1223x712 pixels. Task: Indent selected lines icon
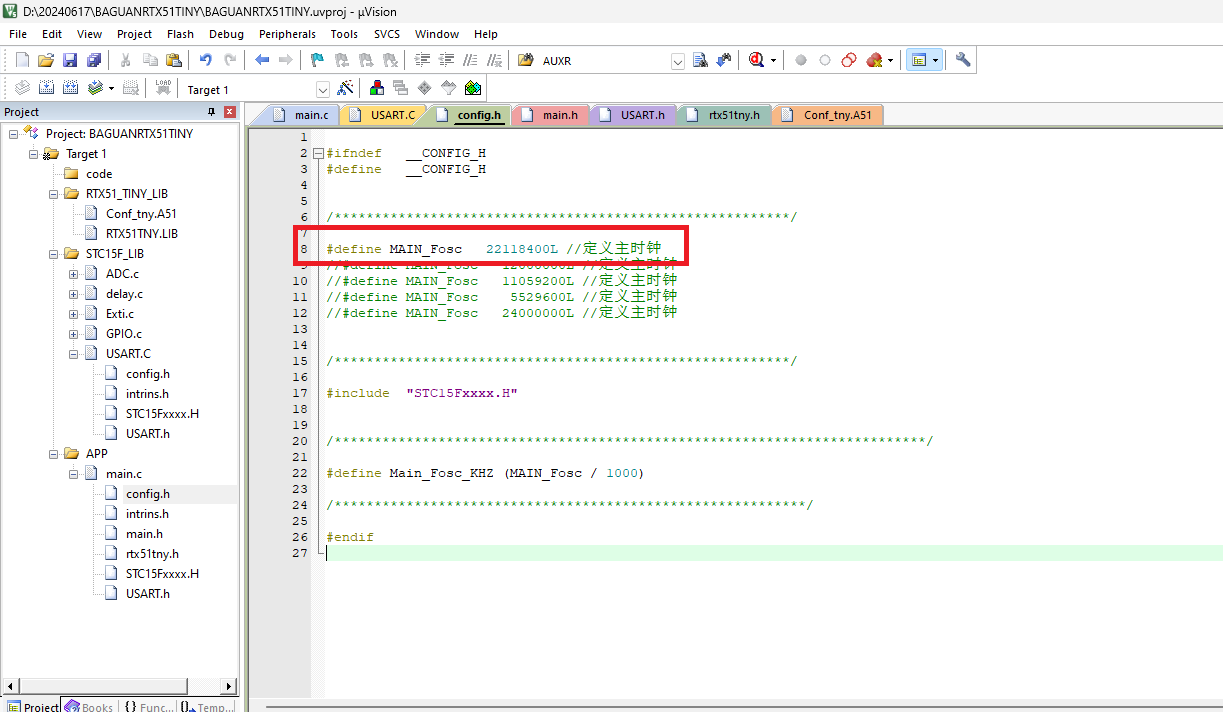click(423, 60)
